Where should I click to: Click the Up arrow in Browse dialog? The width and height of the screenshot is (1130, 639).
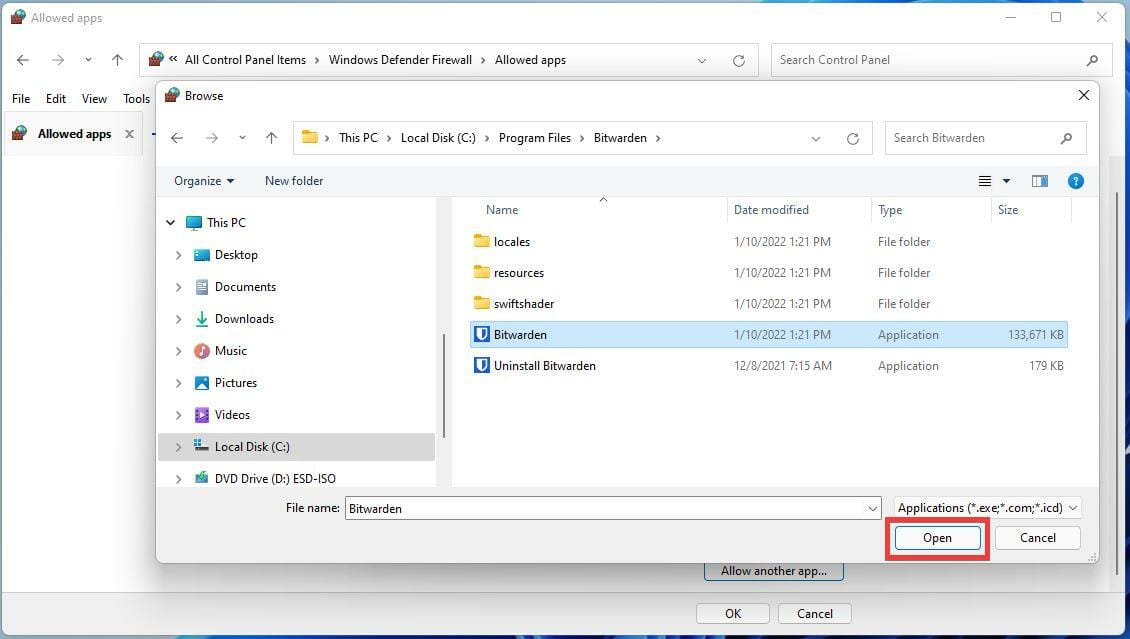click(x=271, y=138)
